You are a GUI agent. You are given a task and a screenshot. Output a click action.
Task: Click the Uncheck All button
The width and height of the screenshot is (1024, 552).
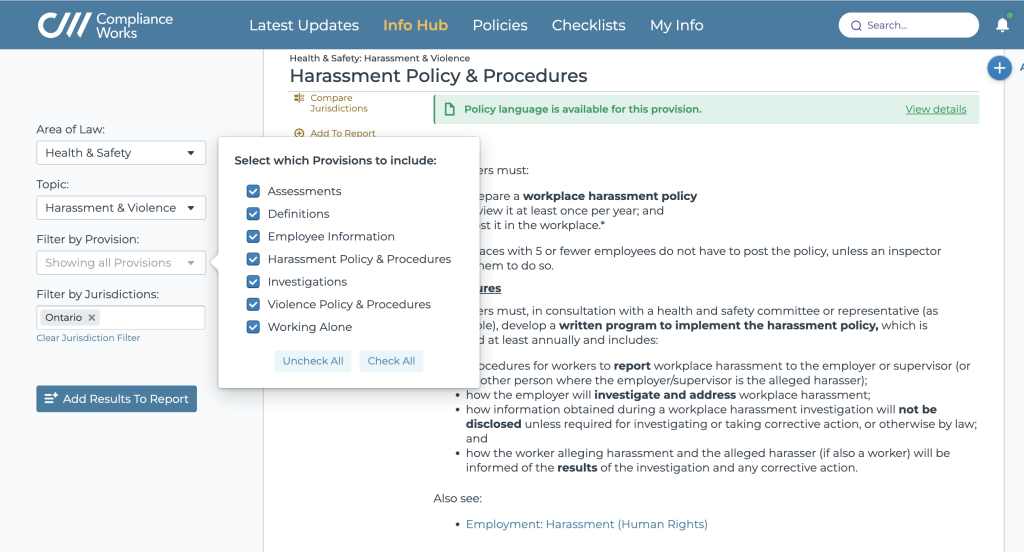pos(313,361)
